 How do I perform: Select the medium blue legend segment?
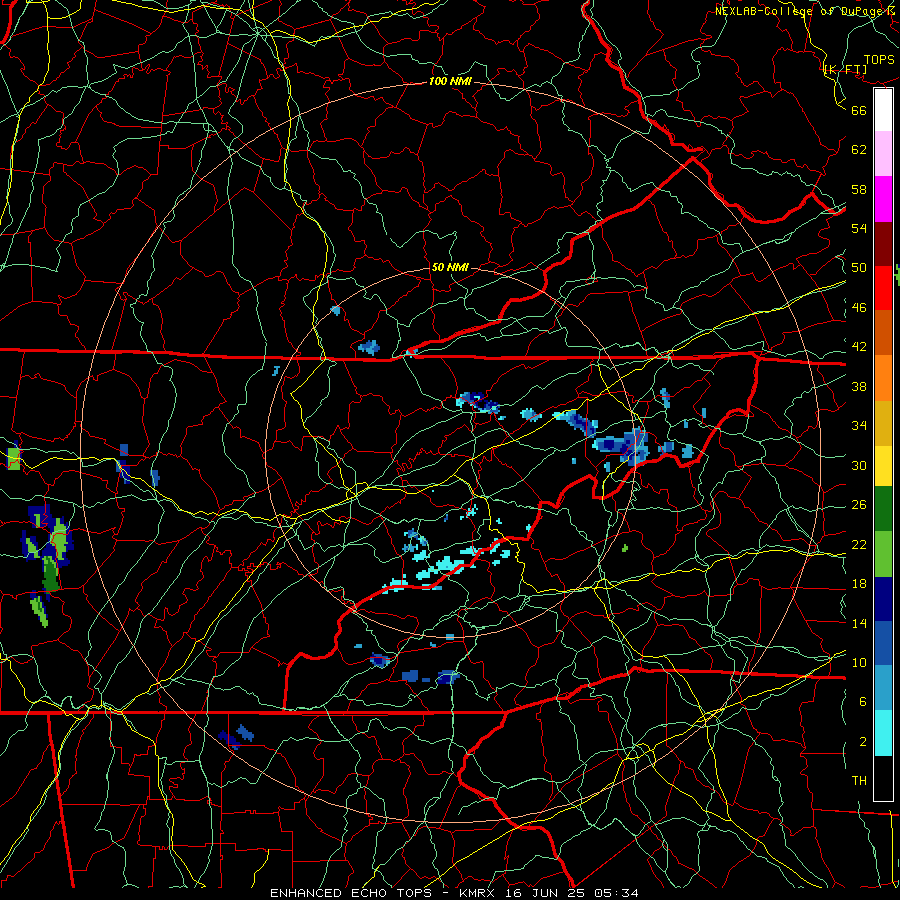[883, 643]
